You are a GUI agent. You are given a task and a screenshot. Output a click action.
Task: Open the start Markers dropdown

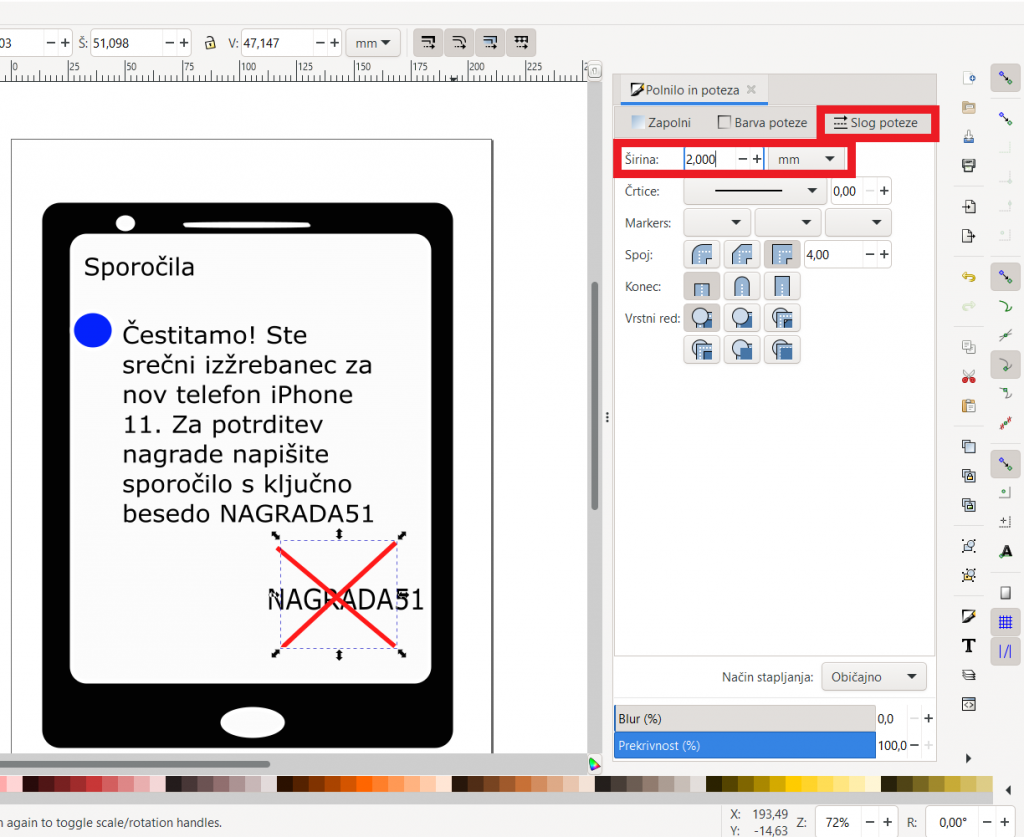tap(718, 223)
